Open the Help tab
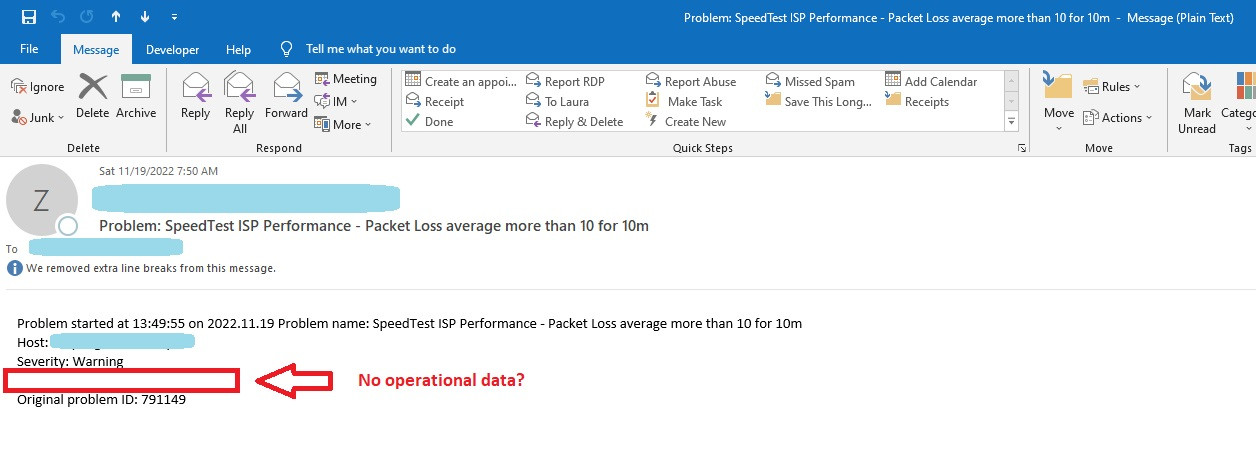This screenshot has width=1256, height=476. [x=238, y=49]
